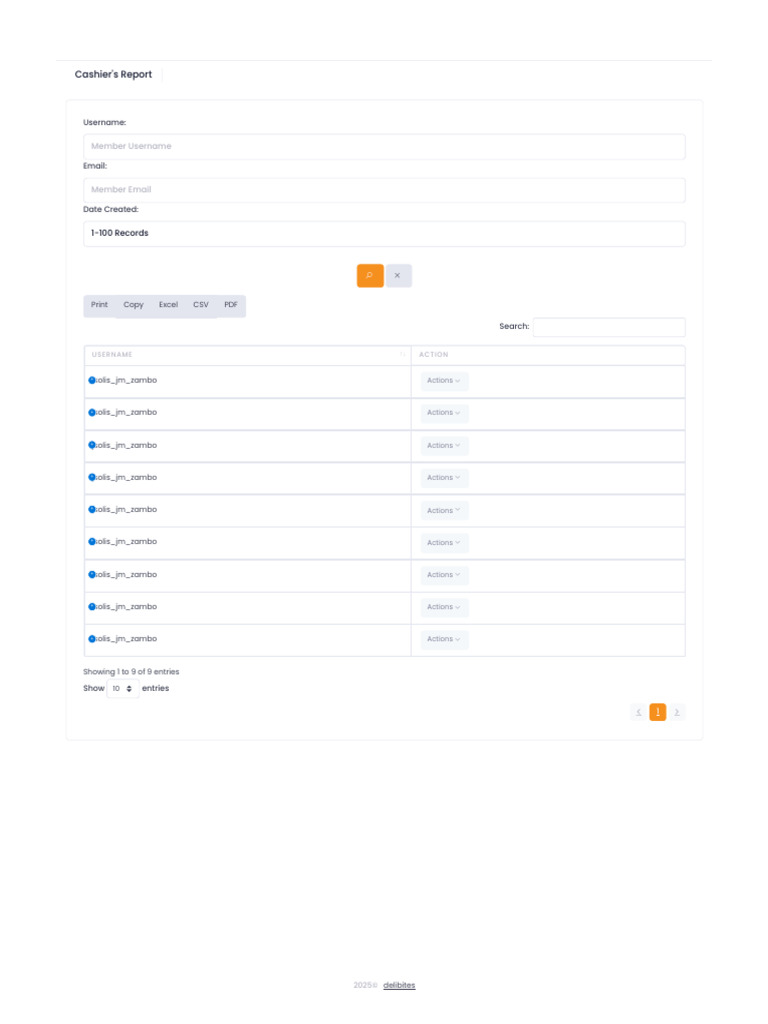
Task: Click the blue icon in the eighth table row
Action: pos(92,607)
